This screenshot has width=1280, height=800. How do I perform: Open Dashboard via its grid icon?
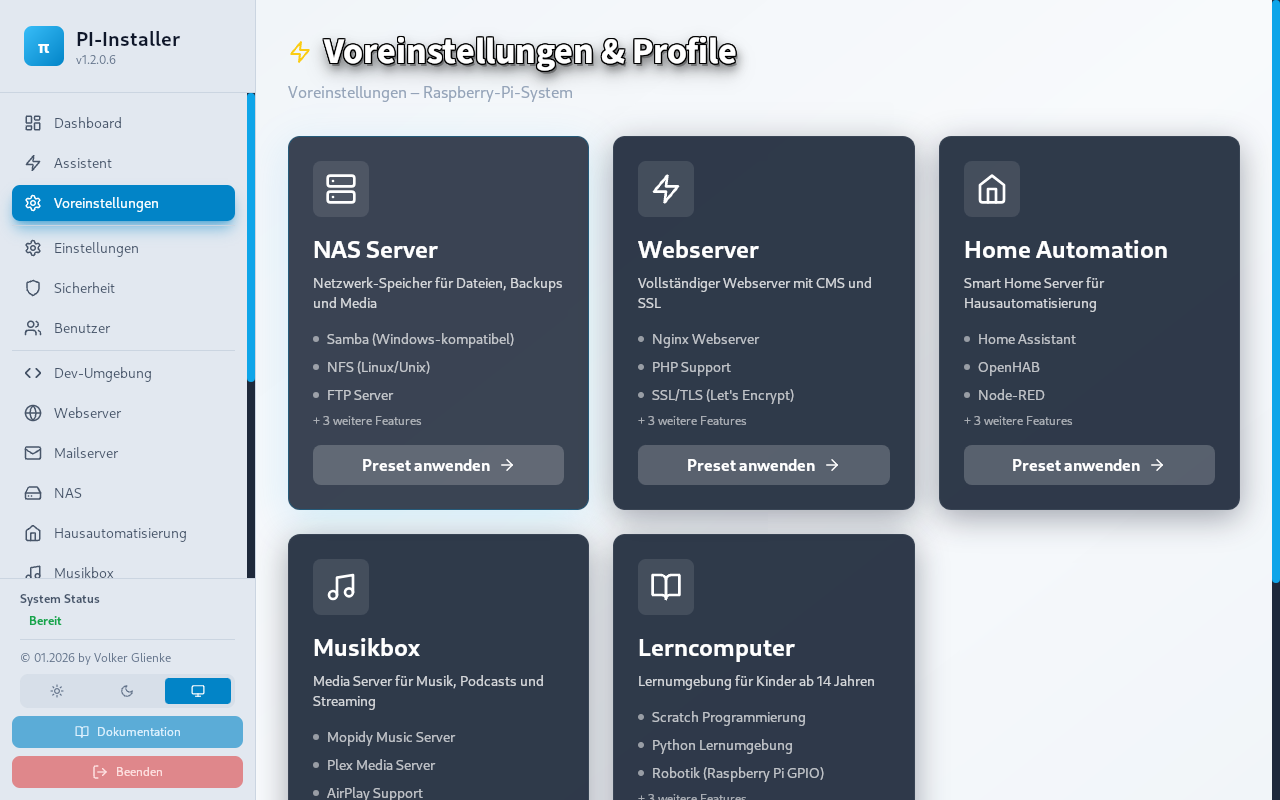pos(33,123)
